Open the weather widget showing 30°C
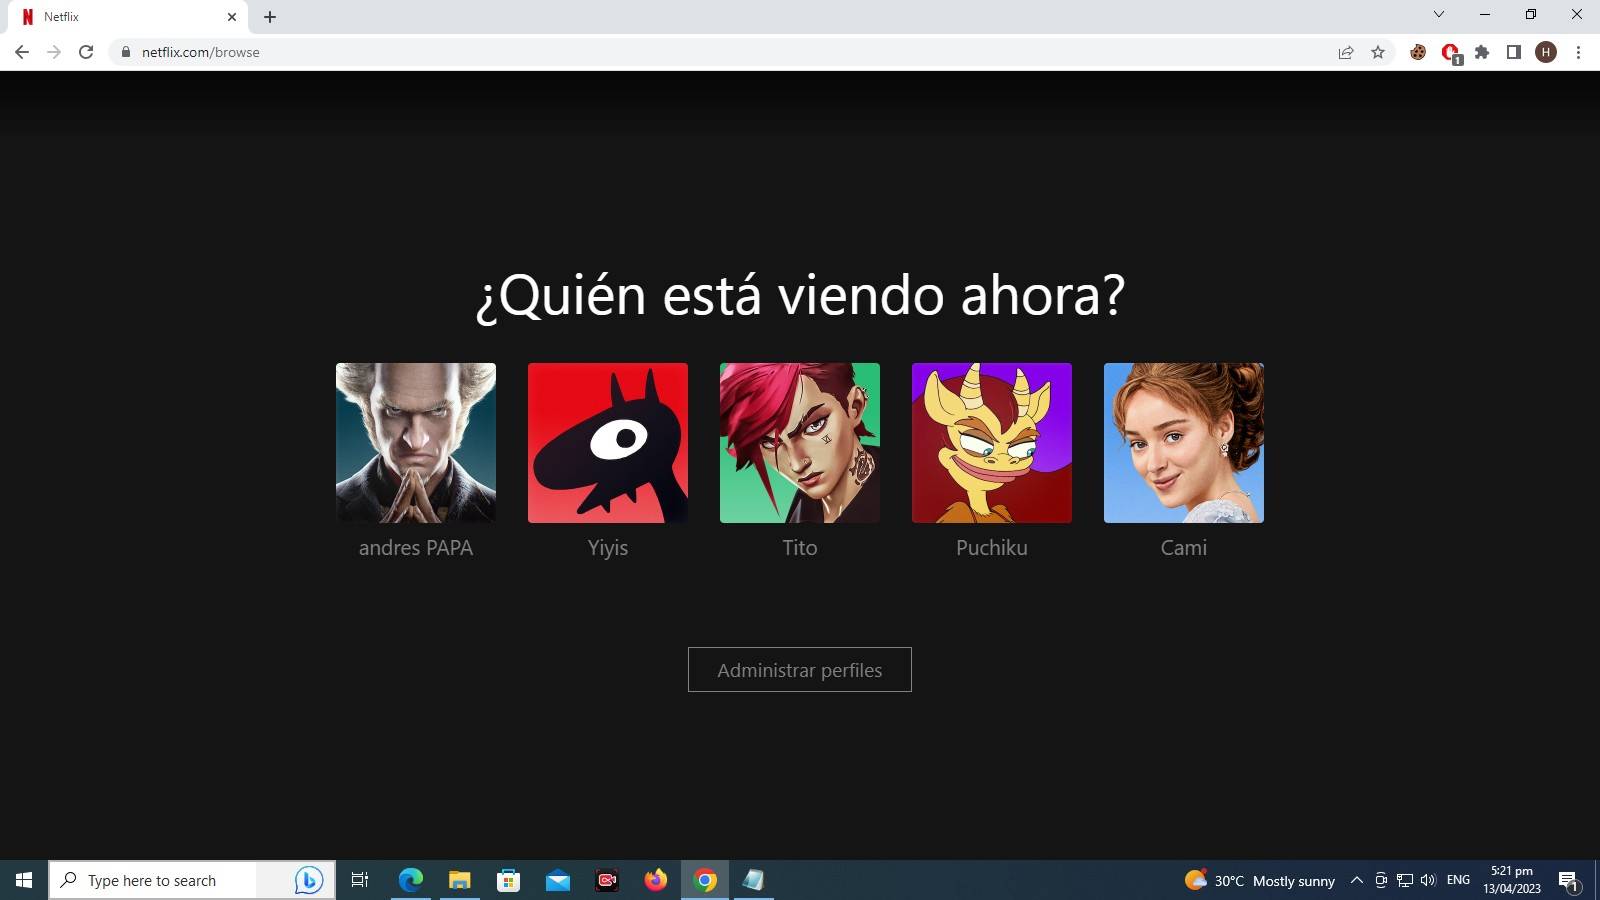The width and height of the screenshot is (1600, 900). (x=1260, y=880)
